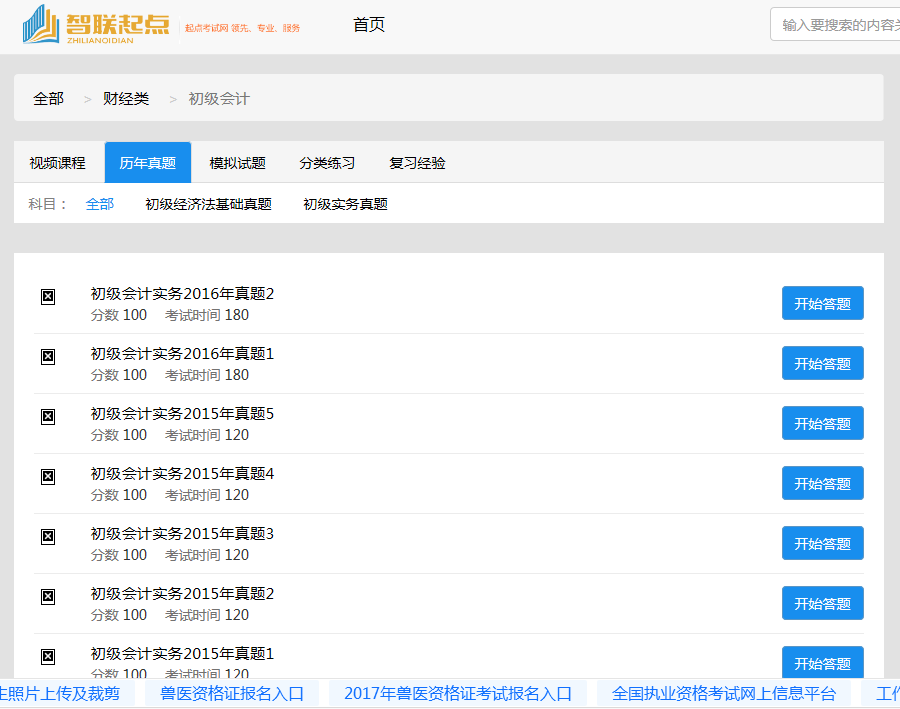Click broken image icon beside 初级会计实务2015年真题5
The width and height of the screenshot is (900, 709).
coord(48,416)
